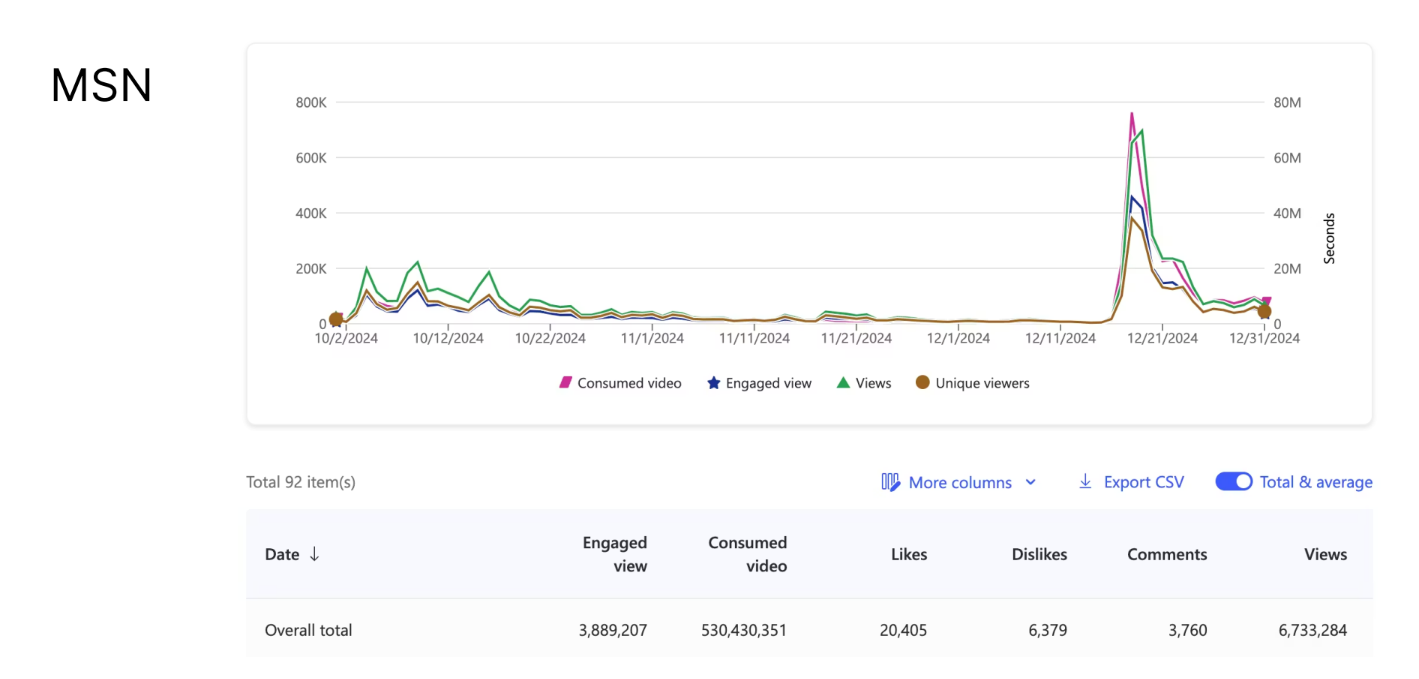This screenshot has height=679, width=1419.
Task: Click the MSN heading text
Action: click(x=101, y=86)
